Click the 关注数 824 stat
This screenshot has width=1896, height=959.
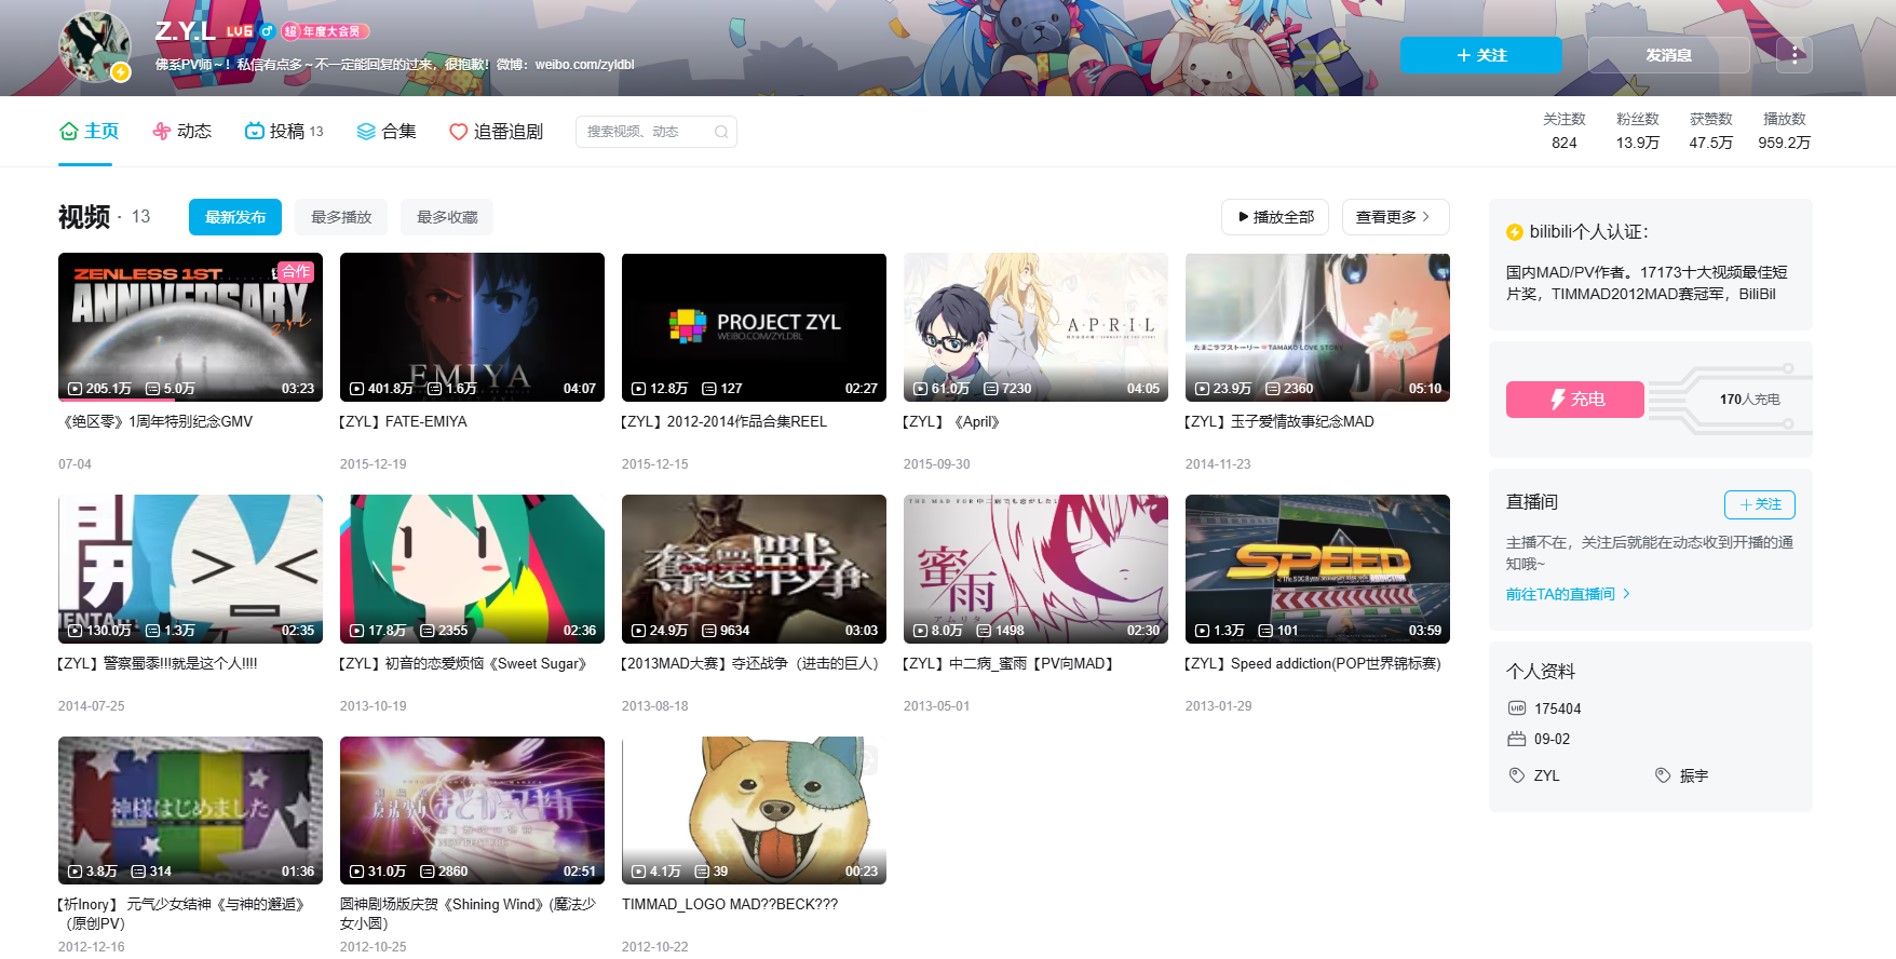coord(1564,131)
